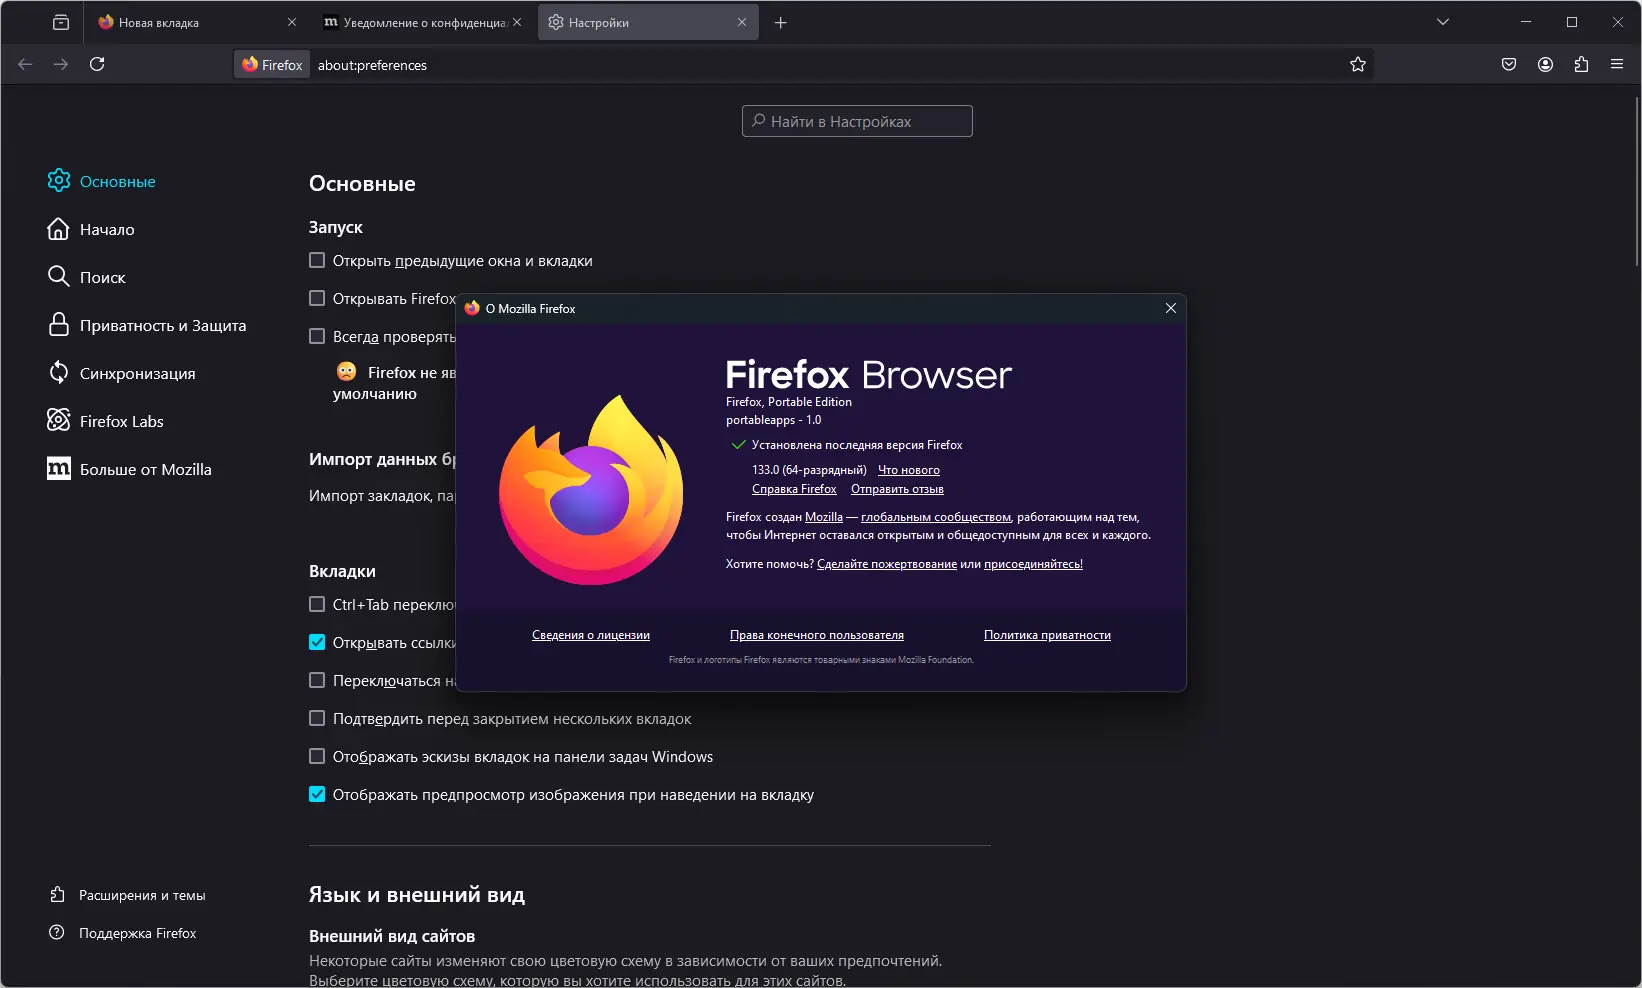This screenshot has width=1642, height=988.
Task: Open the Справка Firefox link
Action: click(x=794, y=489)
